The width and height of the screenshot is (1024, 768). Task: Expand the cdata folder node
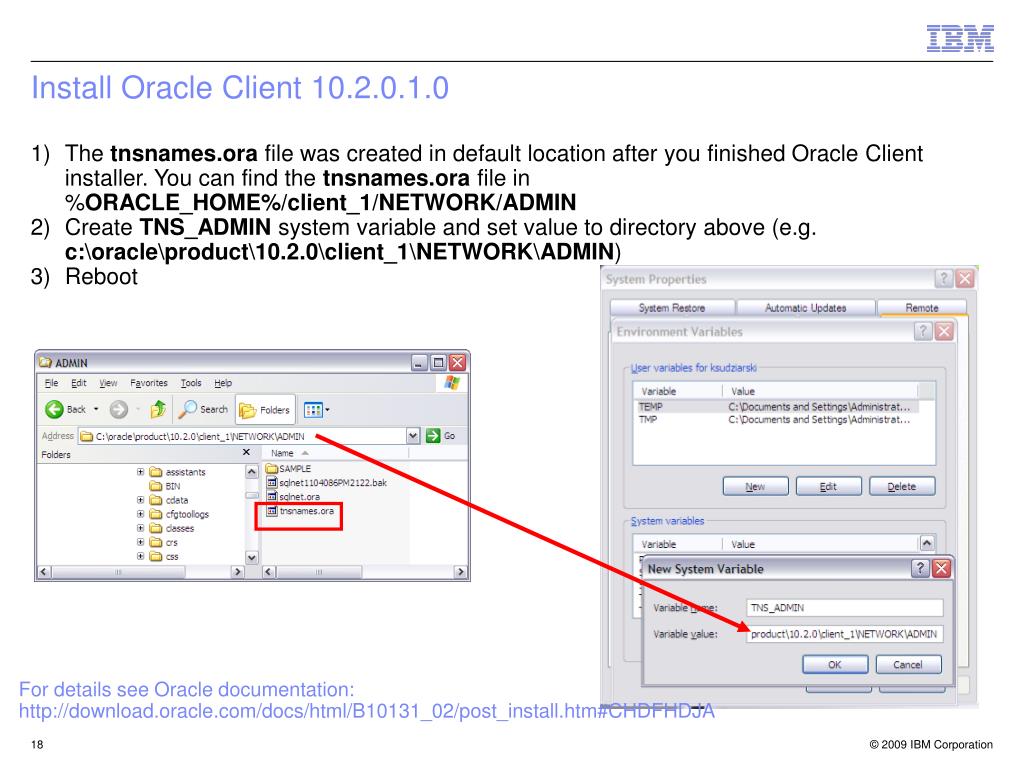(140, 500)
